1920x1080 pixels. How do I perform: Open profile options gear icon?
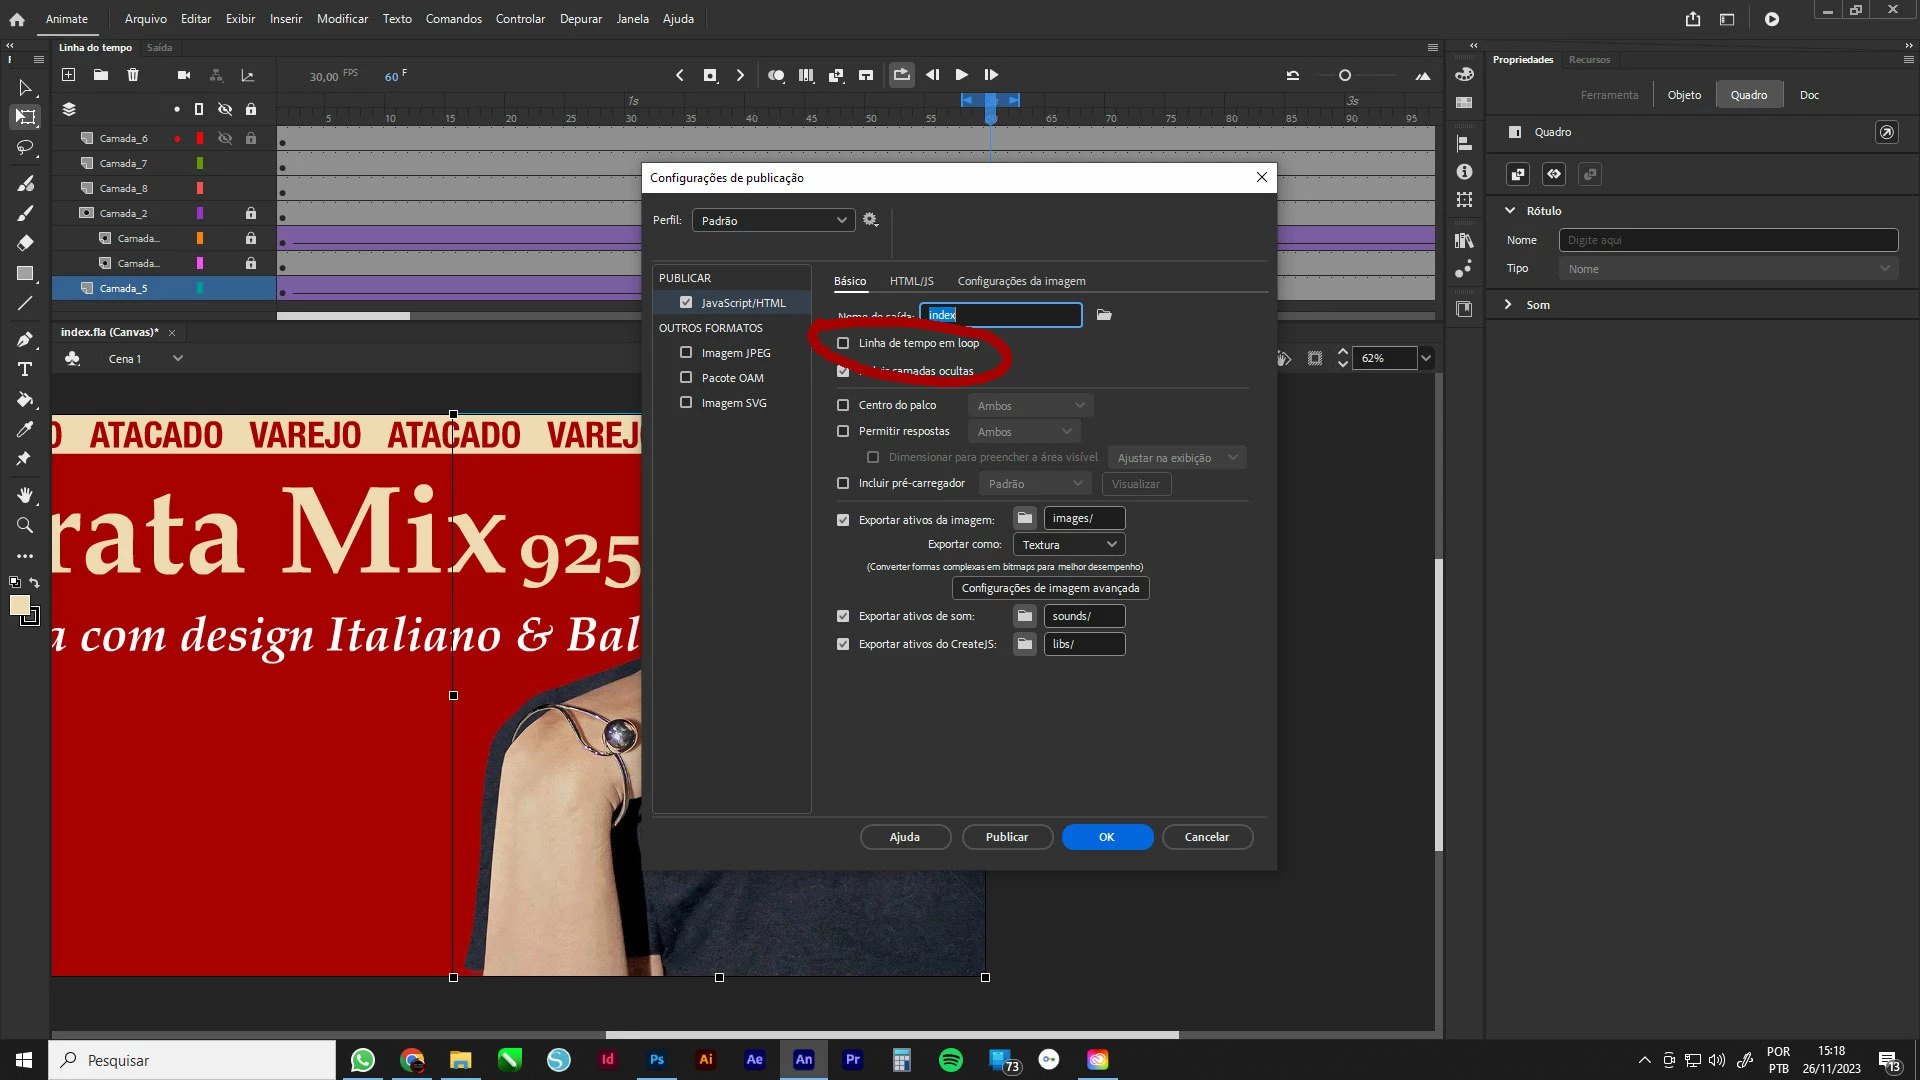(870, 220)
